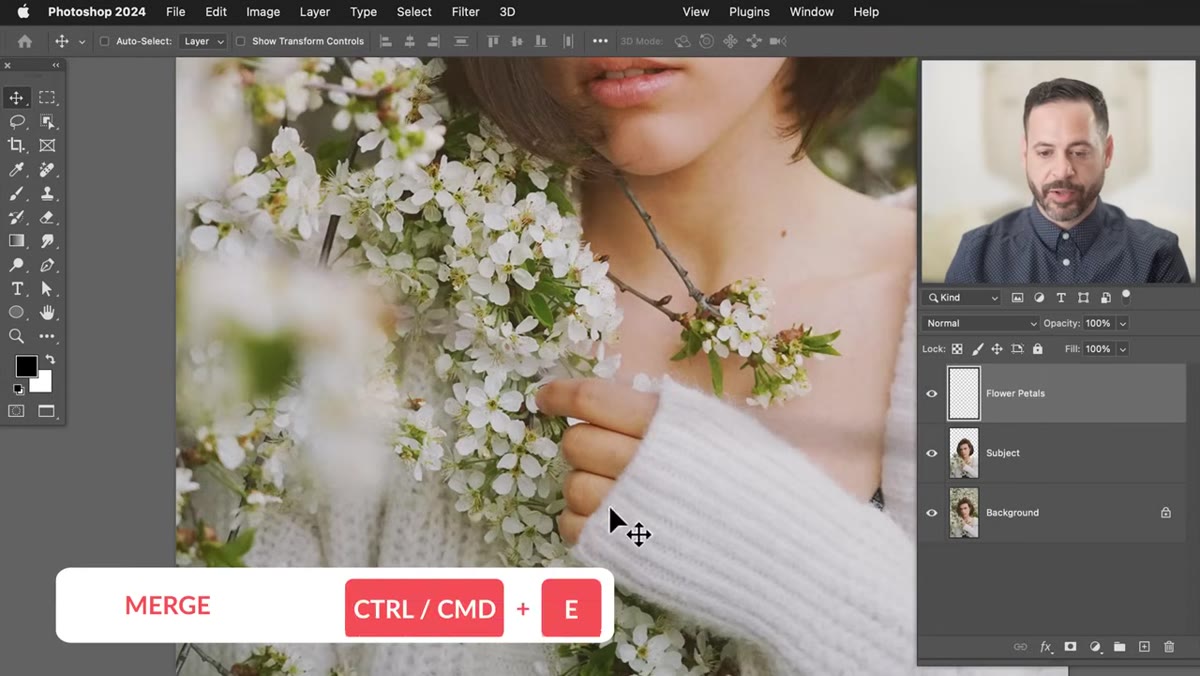Toggle lock all padlock icon
The width and height of the screenshot is (1200, 676).
coord(1037,349)
